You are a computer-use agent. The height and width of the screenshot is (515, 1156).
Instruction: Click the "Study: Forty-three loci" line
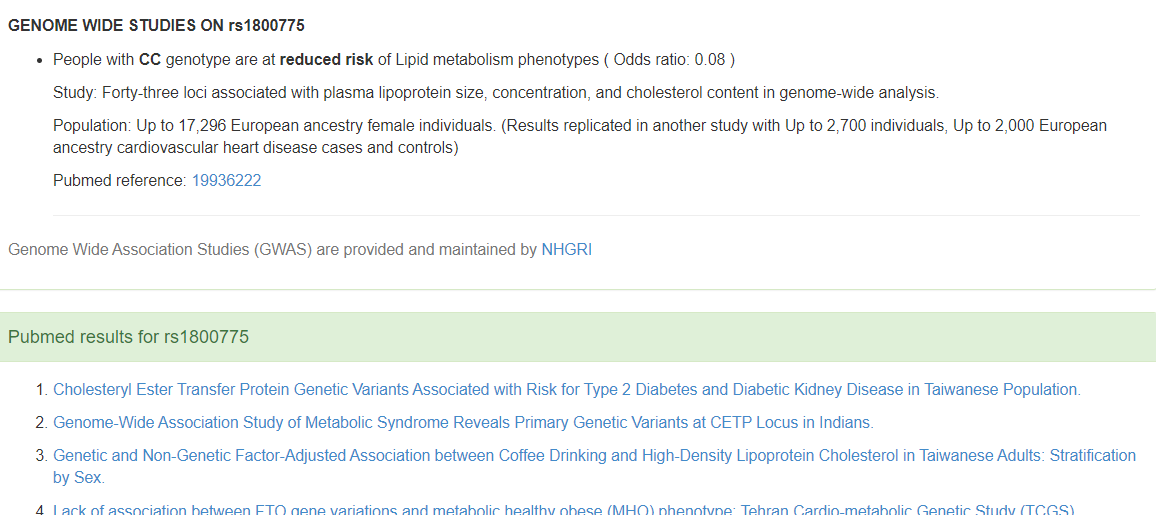point(495,93)
